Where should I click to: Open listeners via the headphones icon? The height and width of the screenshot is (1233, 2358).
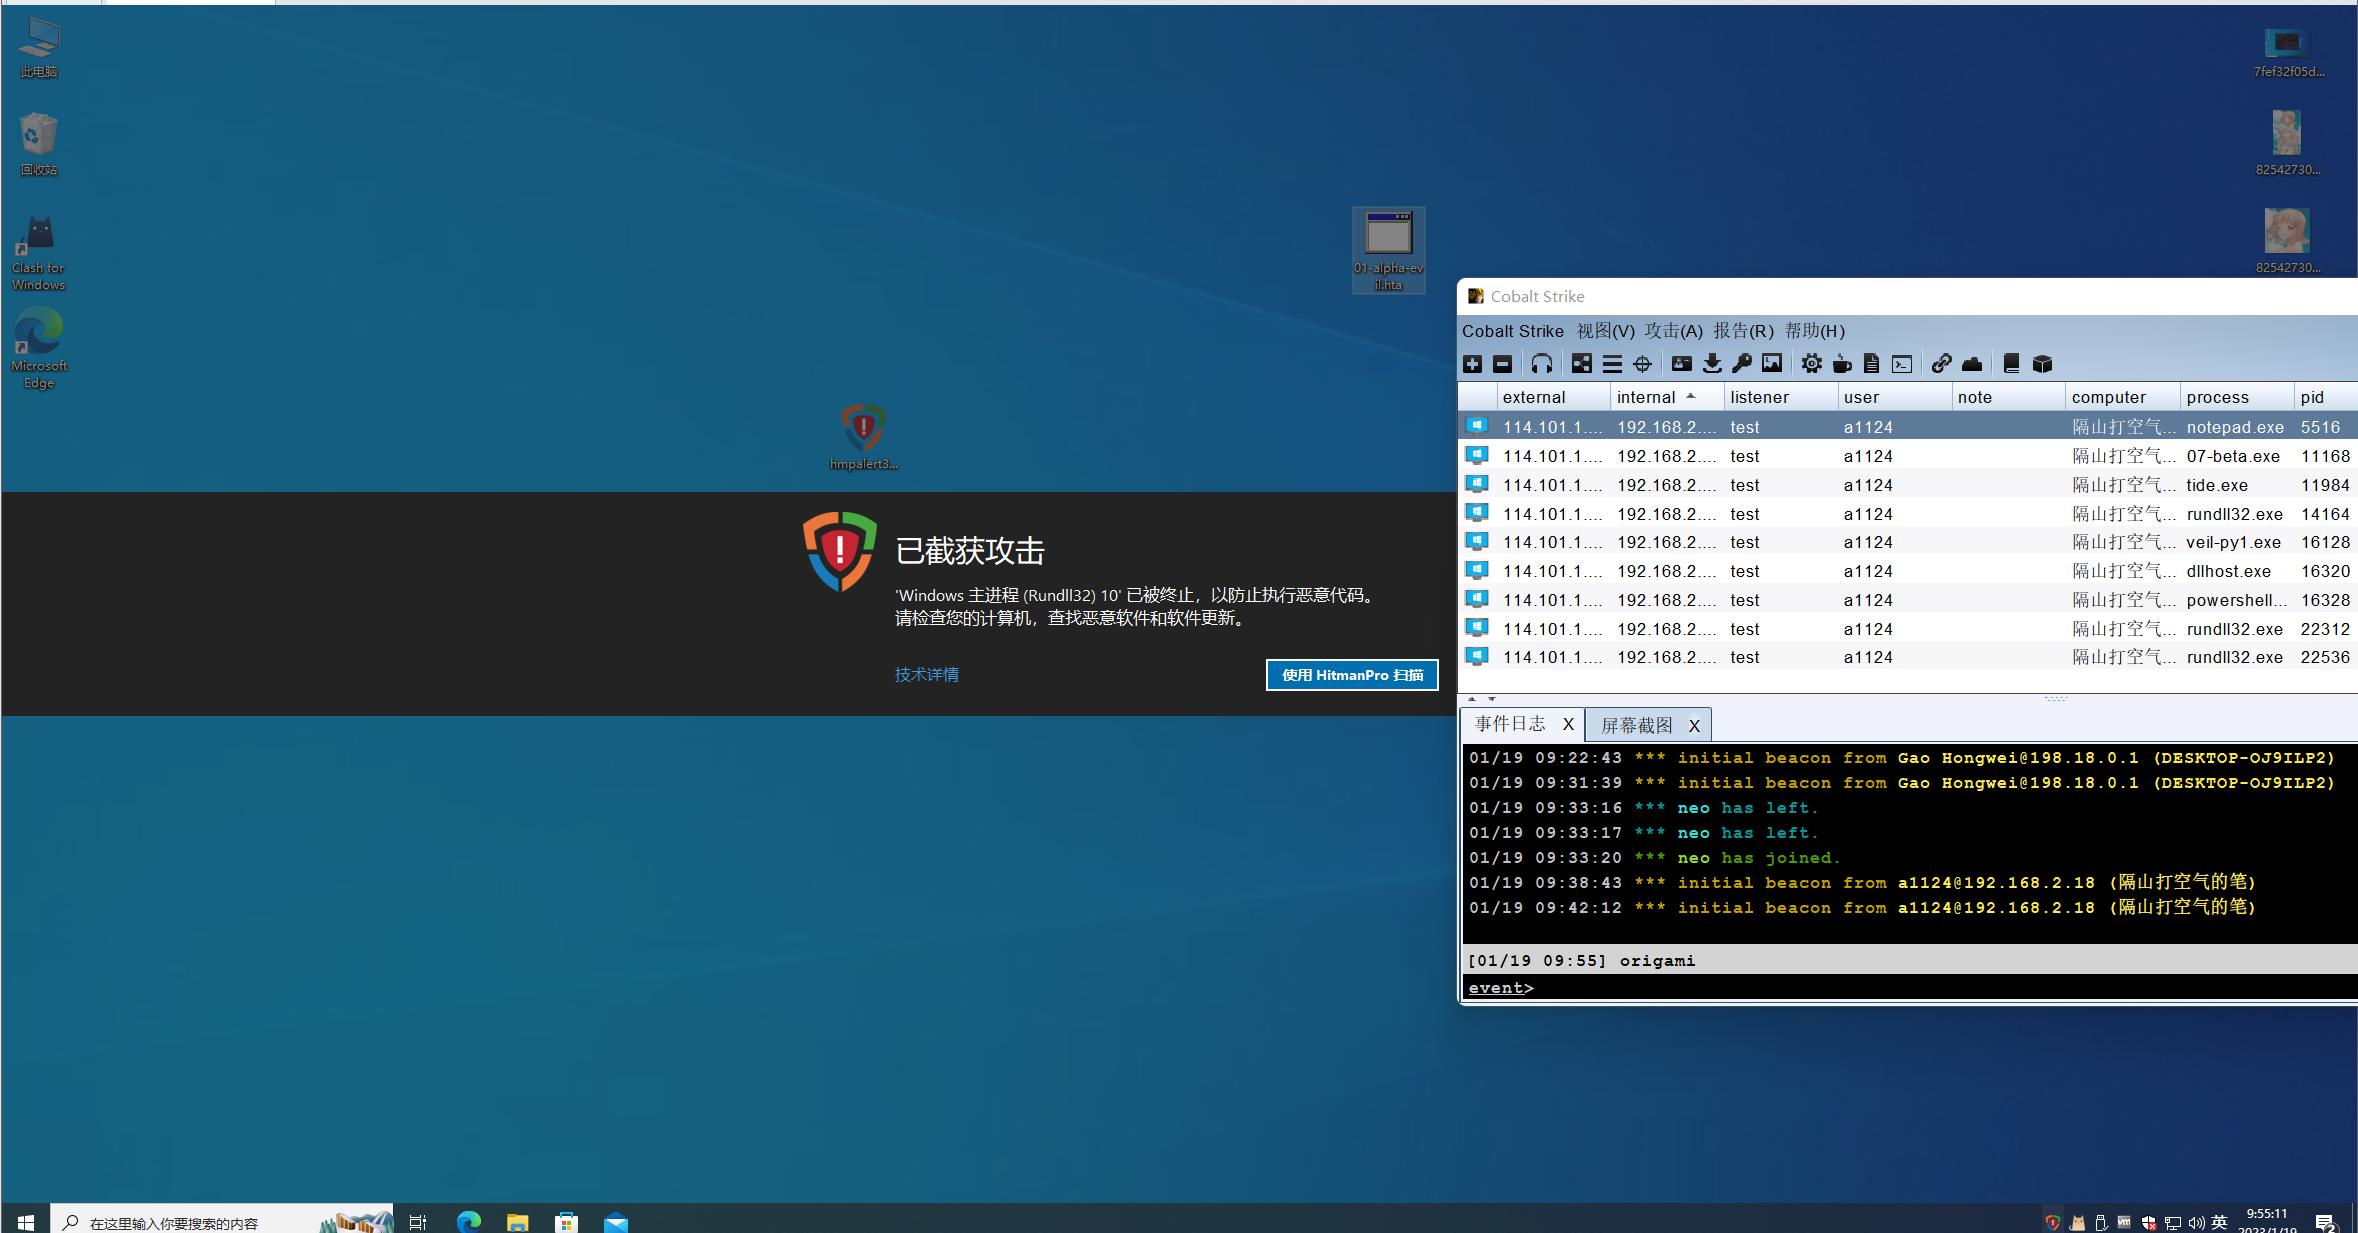coord(1542,364)
